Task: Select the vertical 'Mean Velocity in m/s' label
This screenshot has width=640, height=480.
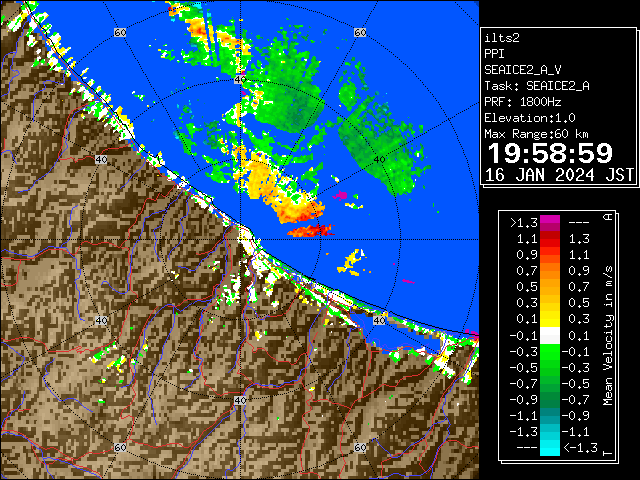Action: coord(608,336)
